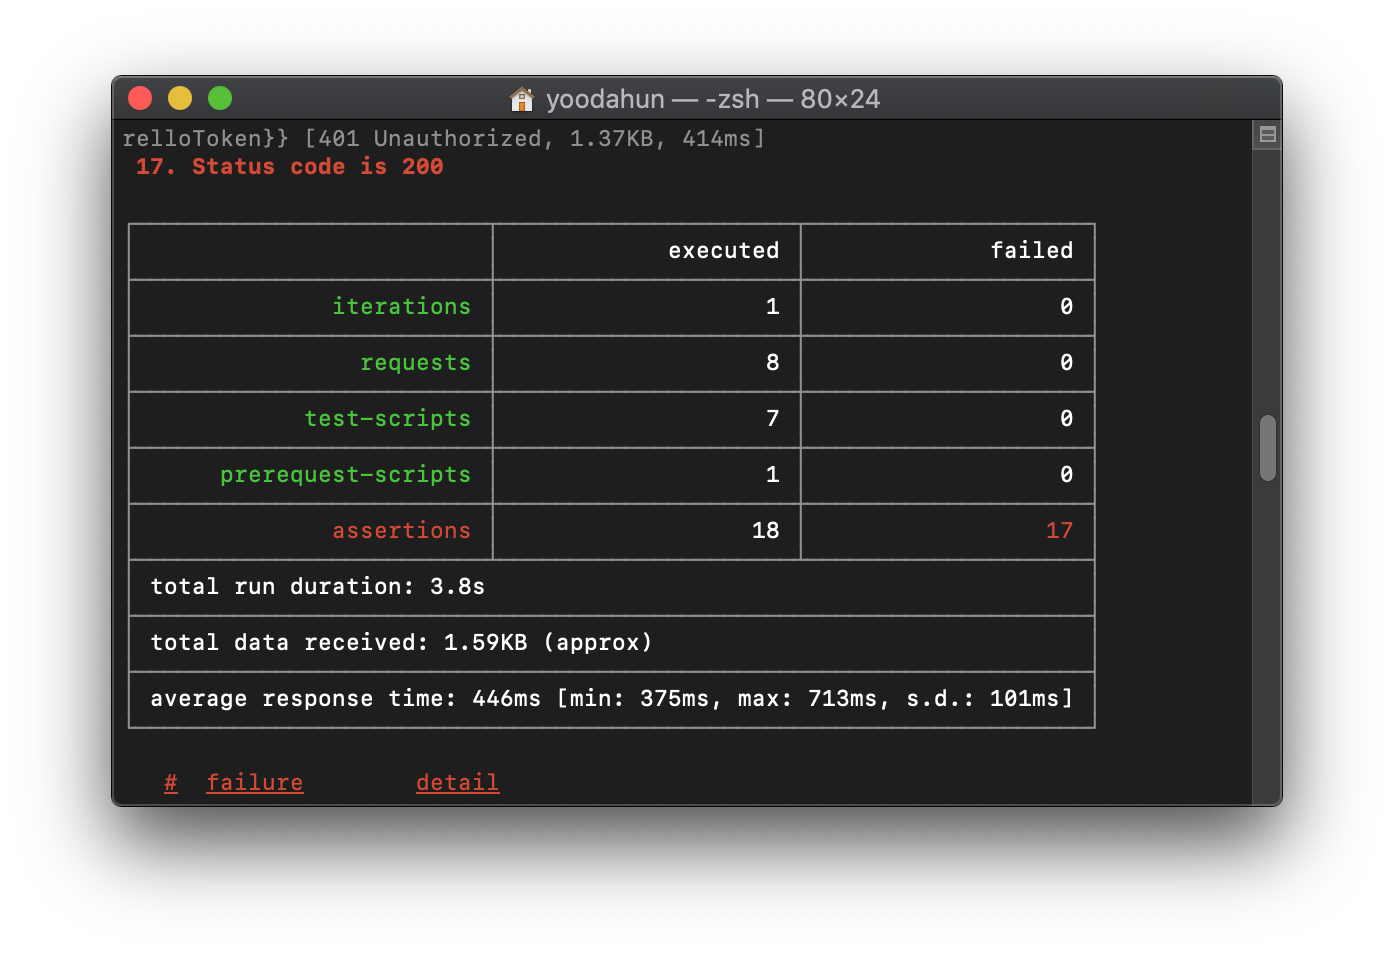1394x954 pixels.
Task: Select the green iterations row label
Action: pos(402,307)
